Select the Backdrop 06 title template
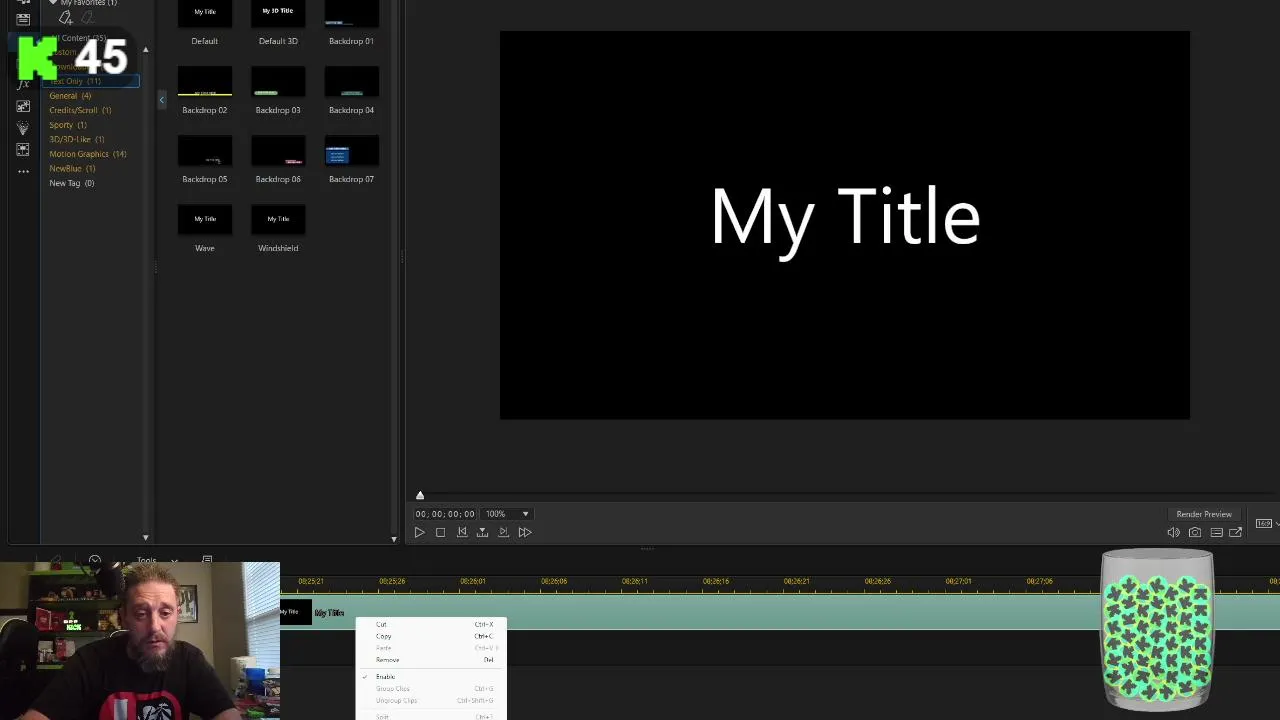Image resolution: width=1280 pixels, height=720 pixels. [x=278, y=159]
